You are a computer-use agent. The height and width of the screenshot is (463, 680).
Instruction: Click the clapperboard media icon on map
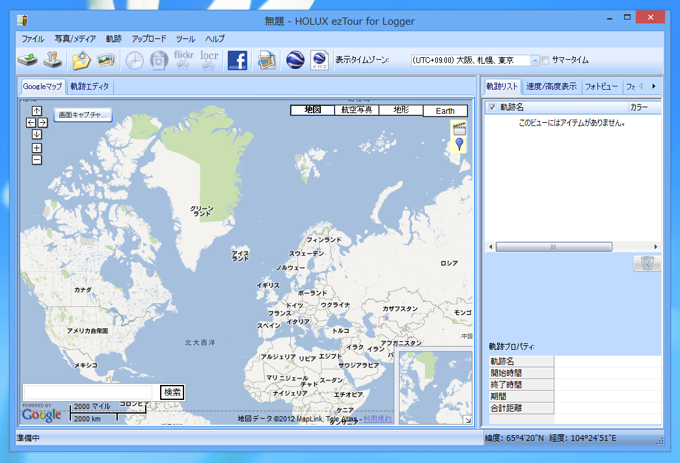click(459, 129)
